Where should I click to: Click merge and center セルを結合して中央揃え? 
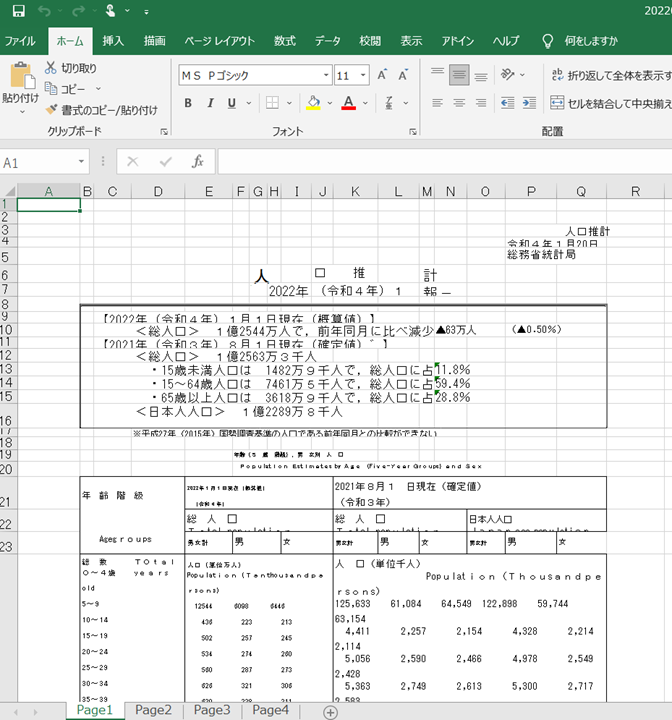tap(611, 103)
